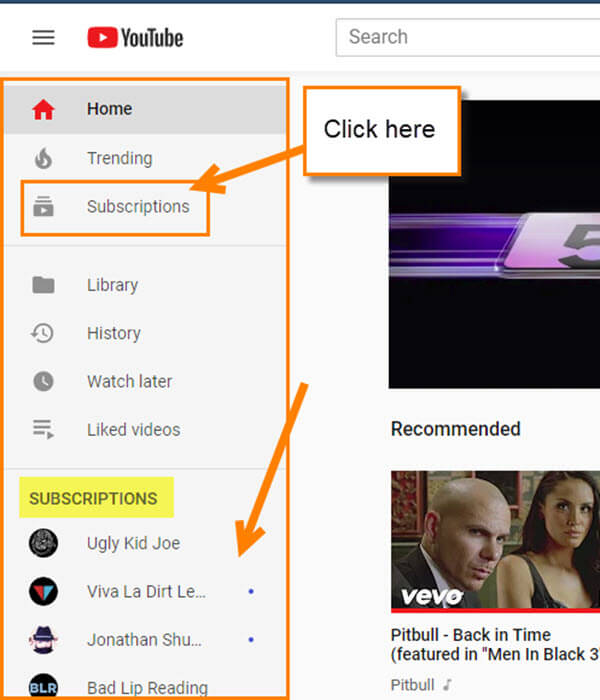Open Trending via the flame icon

click(x=43, y=158)
